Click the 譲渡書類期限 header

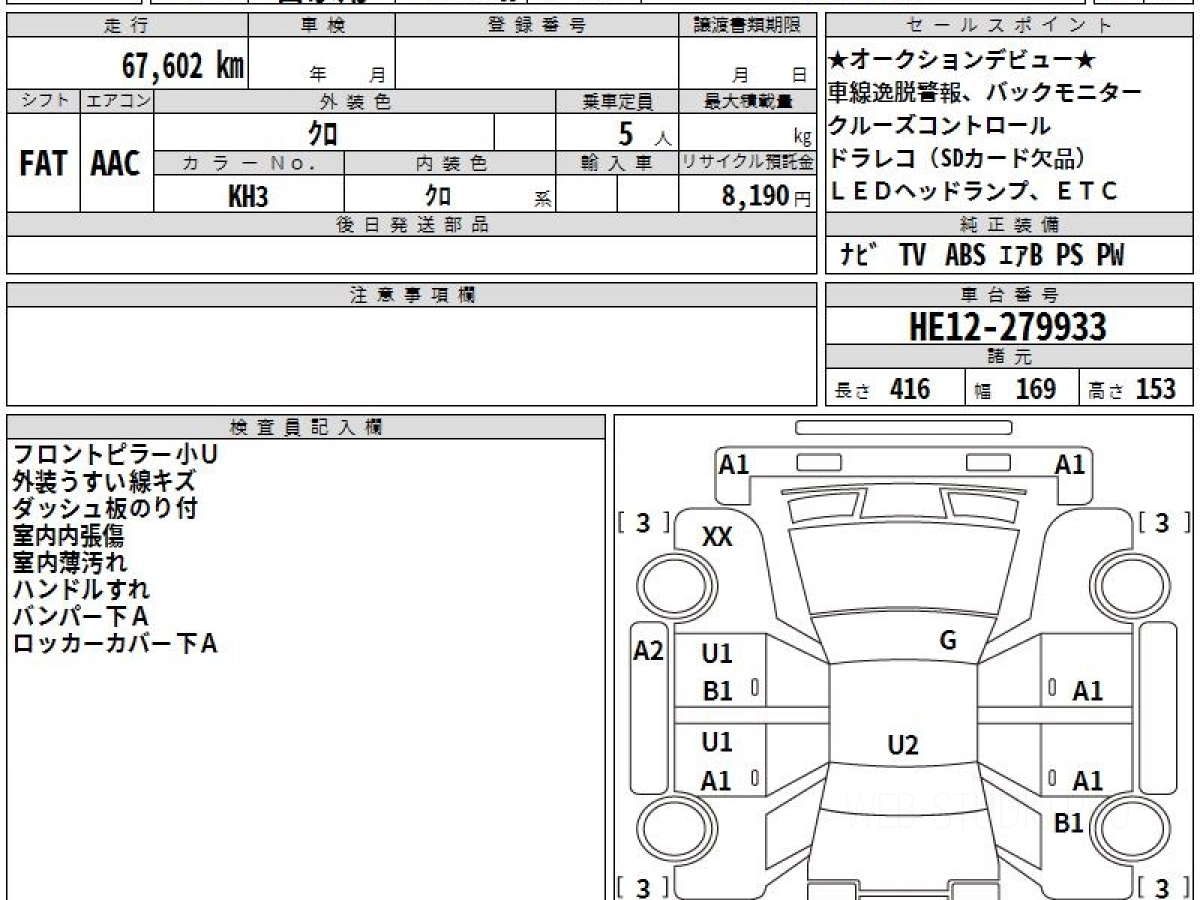click(748, 26)
